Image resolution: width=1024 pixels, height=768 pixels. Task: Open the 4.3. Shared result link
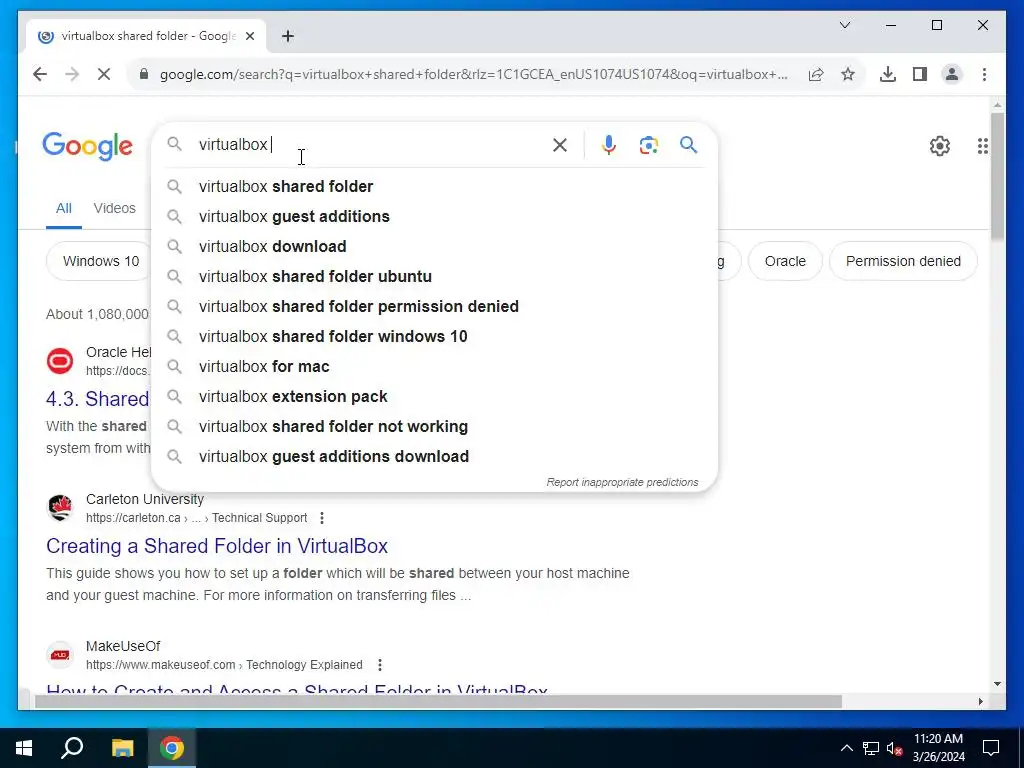point(98,399)
